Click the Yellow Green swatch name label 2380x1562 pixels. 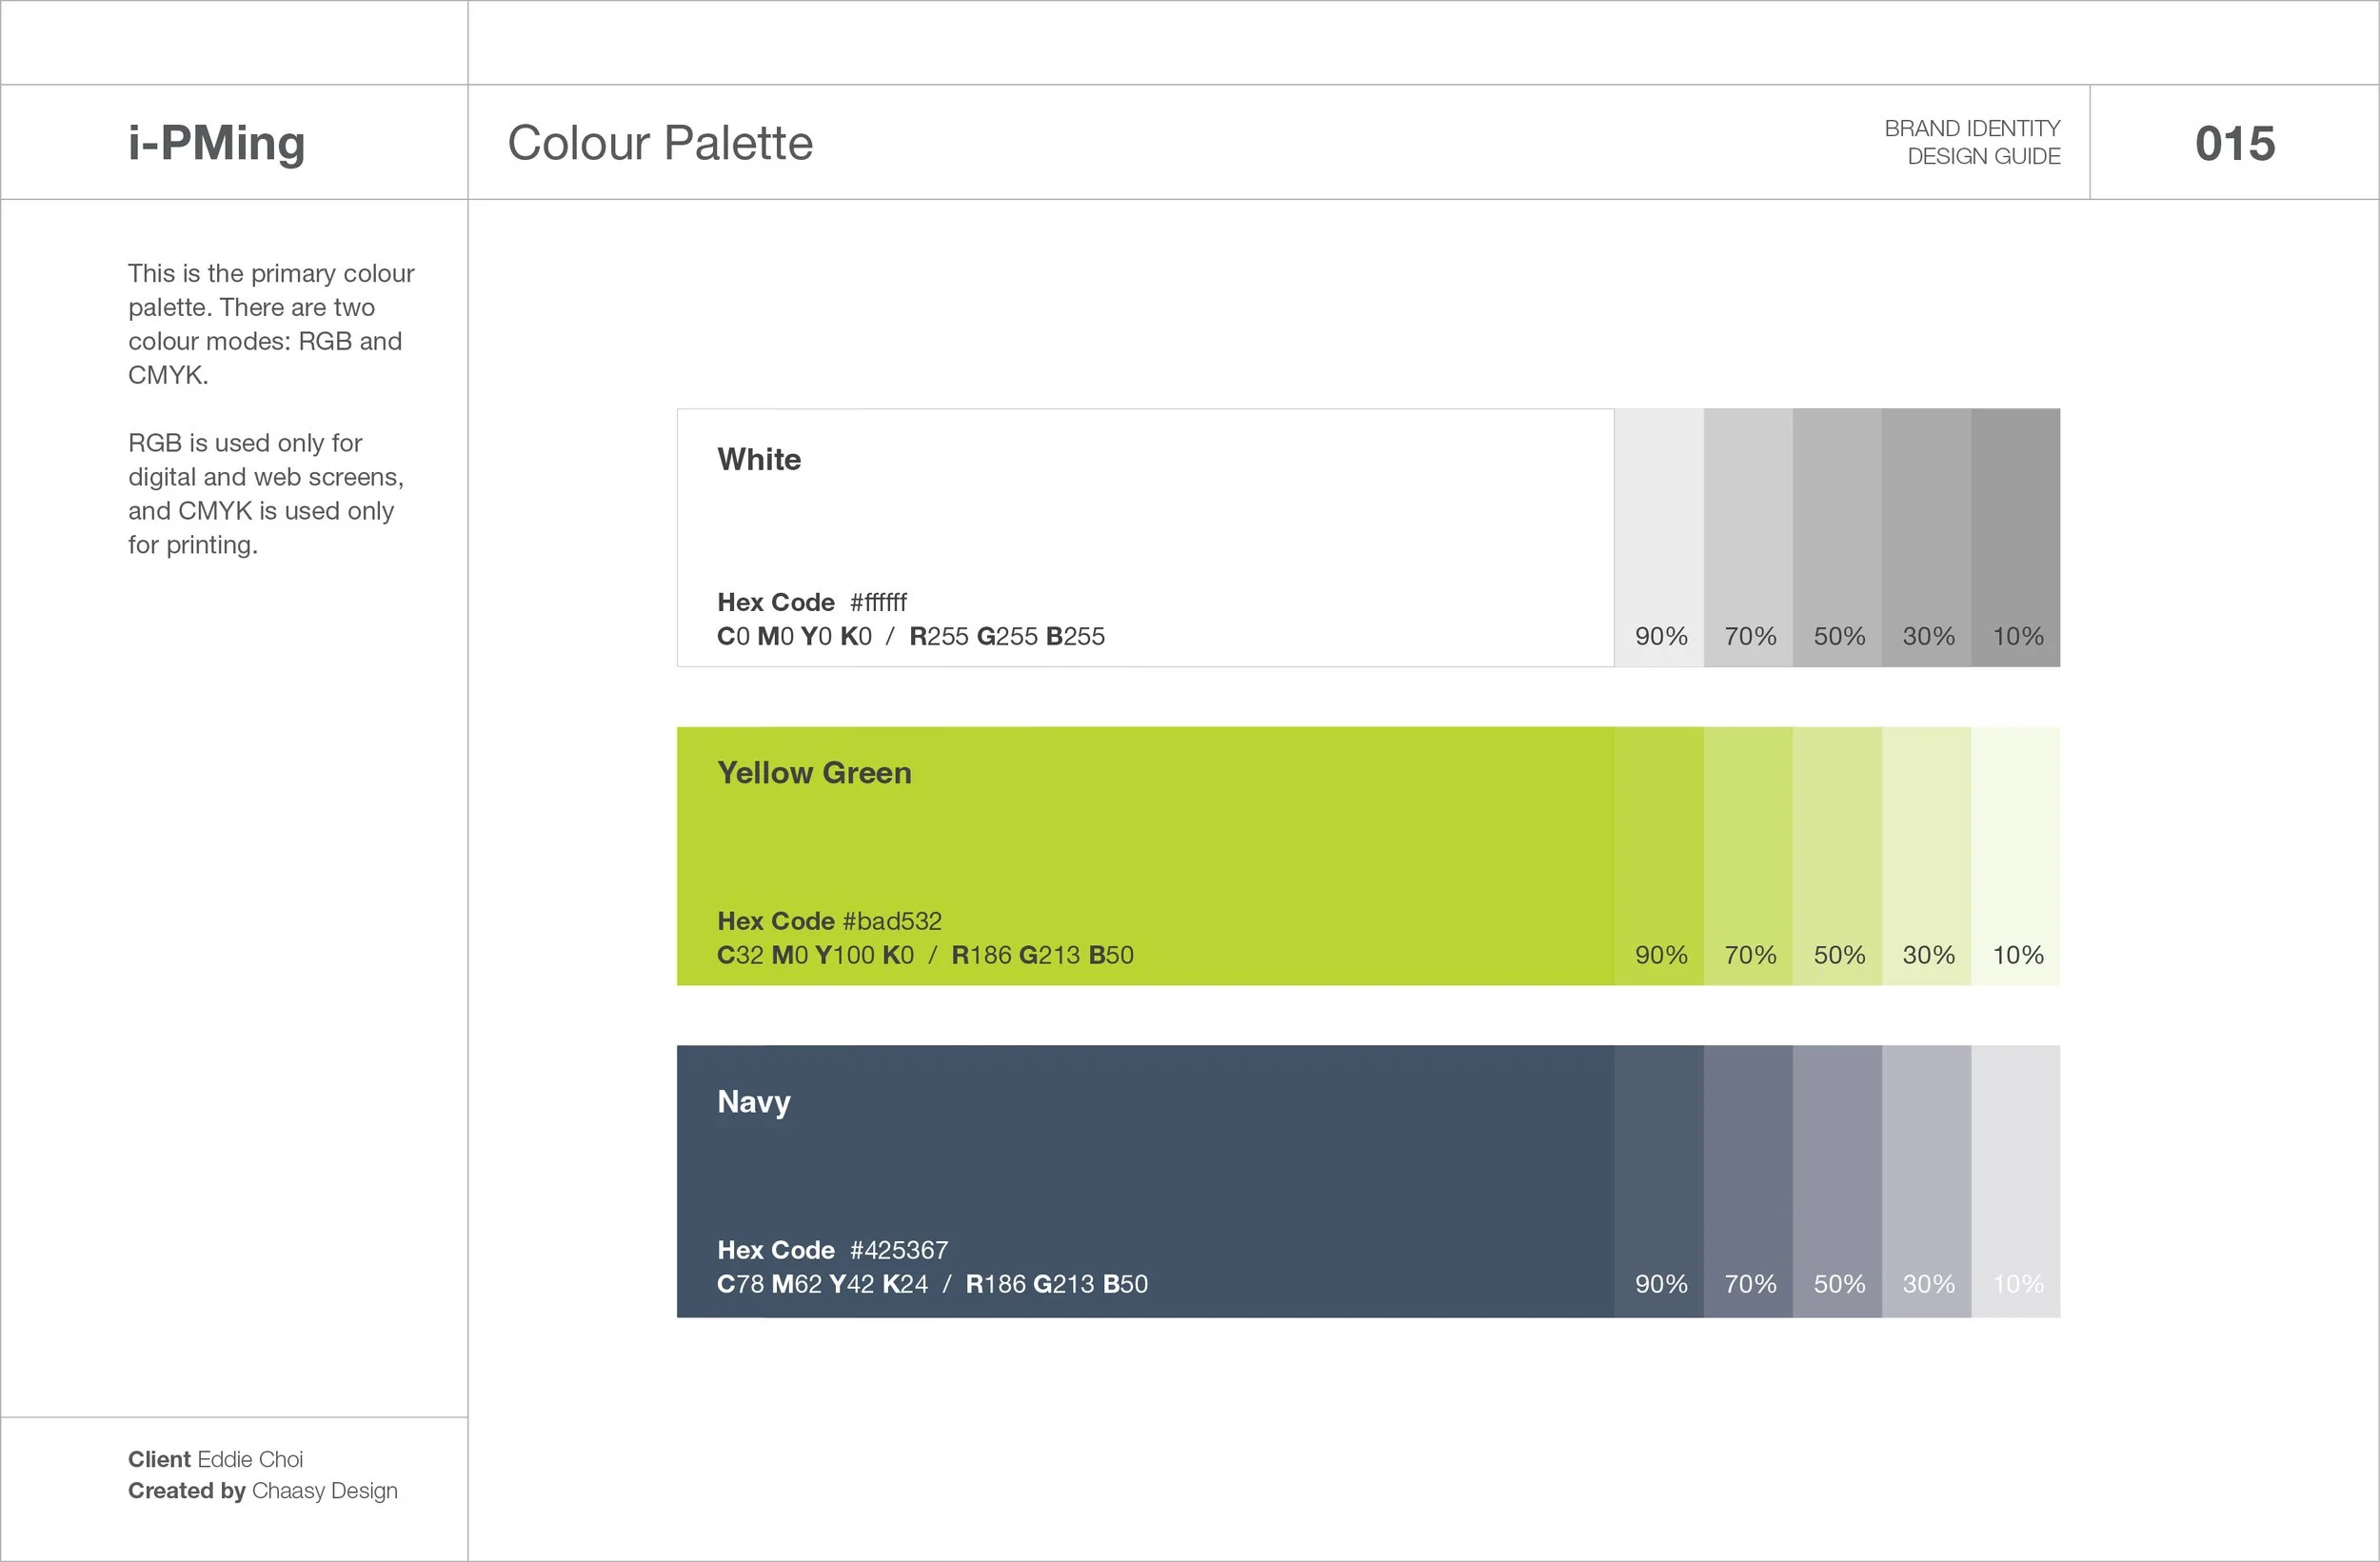(814, 773)
